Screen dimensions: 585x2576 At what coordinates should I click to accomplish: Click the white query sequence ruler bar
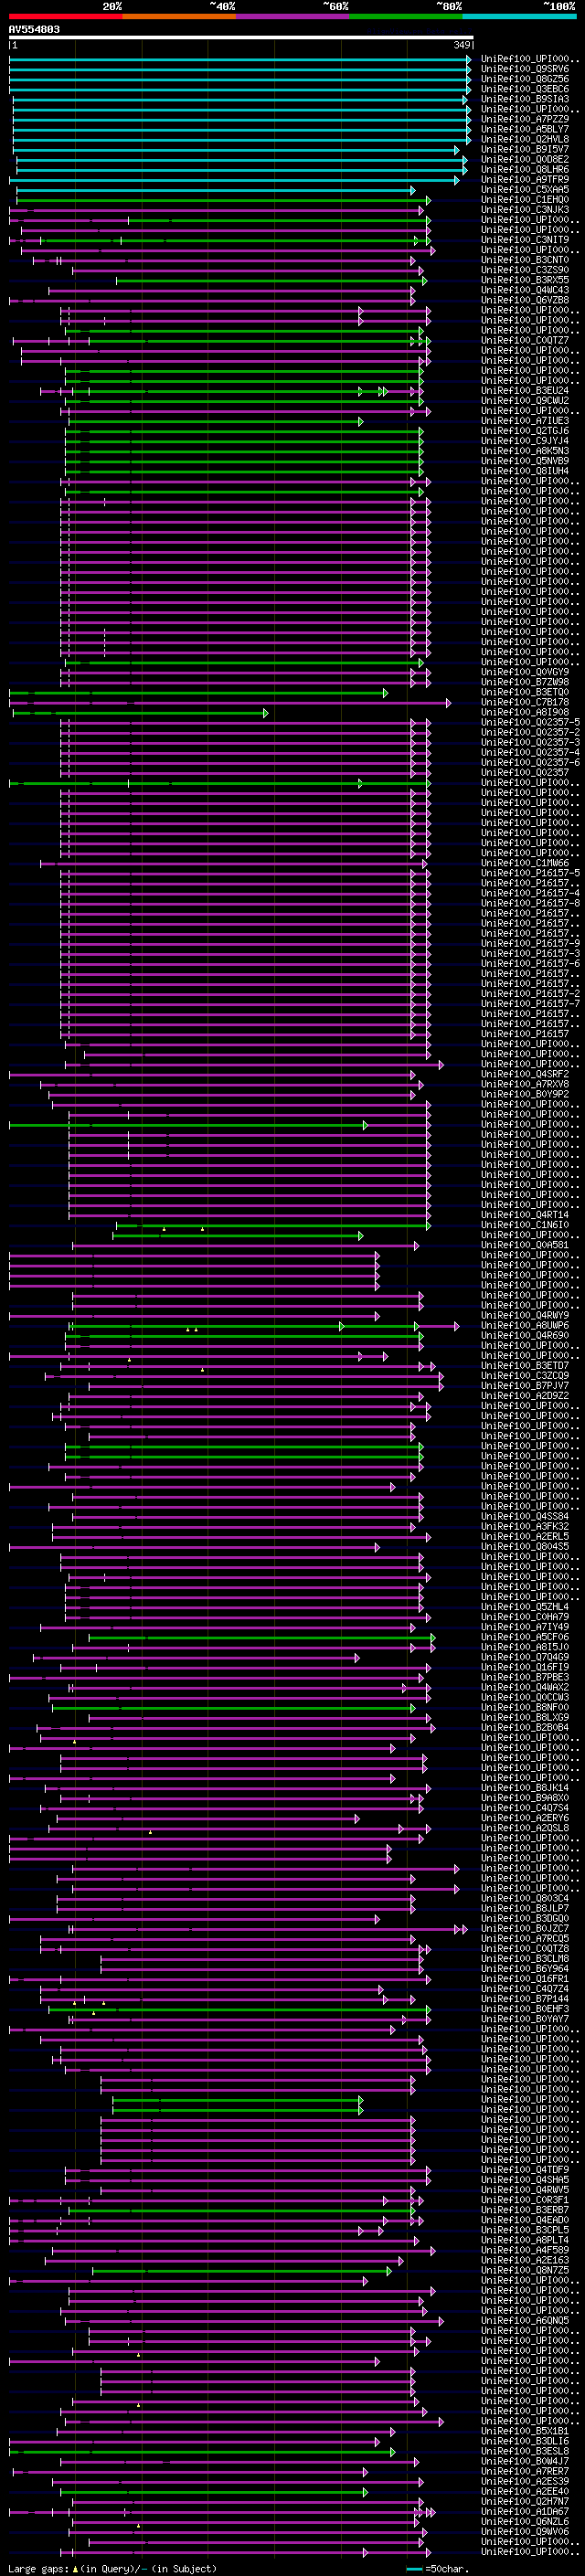pos(241,38)
